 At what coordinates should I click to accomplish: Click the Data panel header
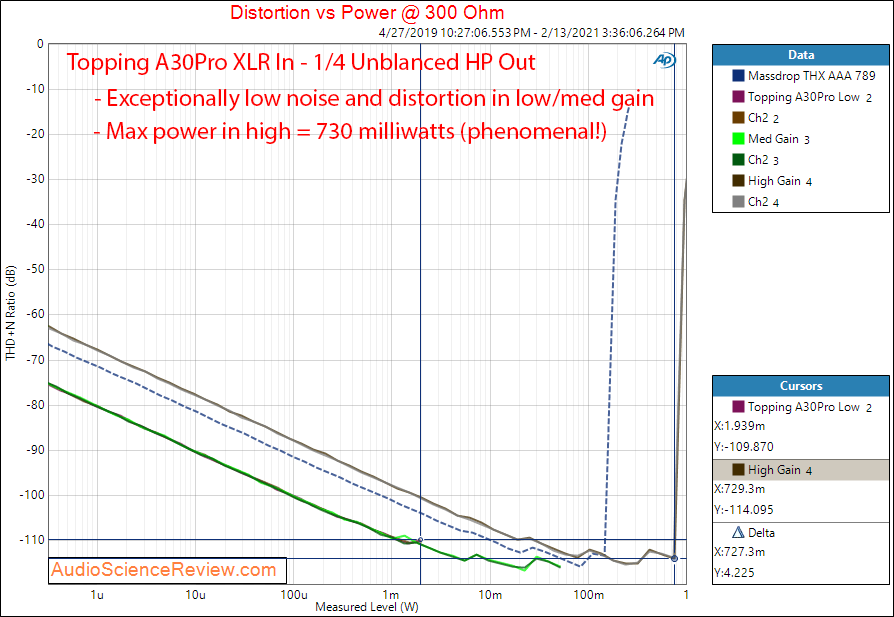[x=800, y=55]
